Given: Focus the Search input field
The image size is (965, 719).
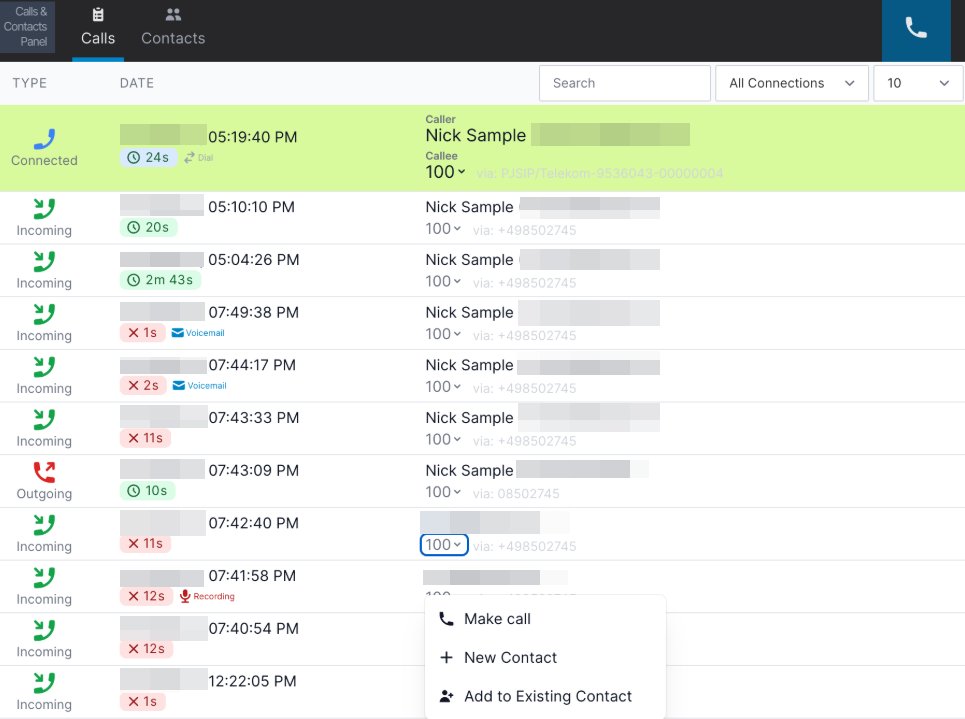Looking at the screenshot, I should [x=625, y=83].
